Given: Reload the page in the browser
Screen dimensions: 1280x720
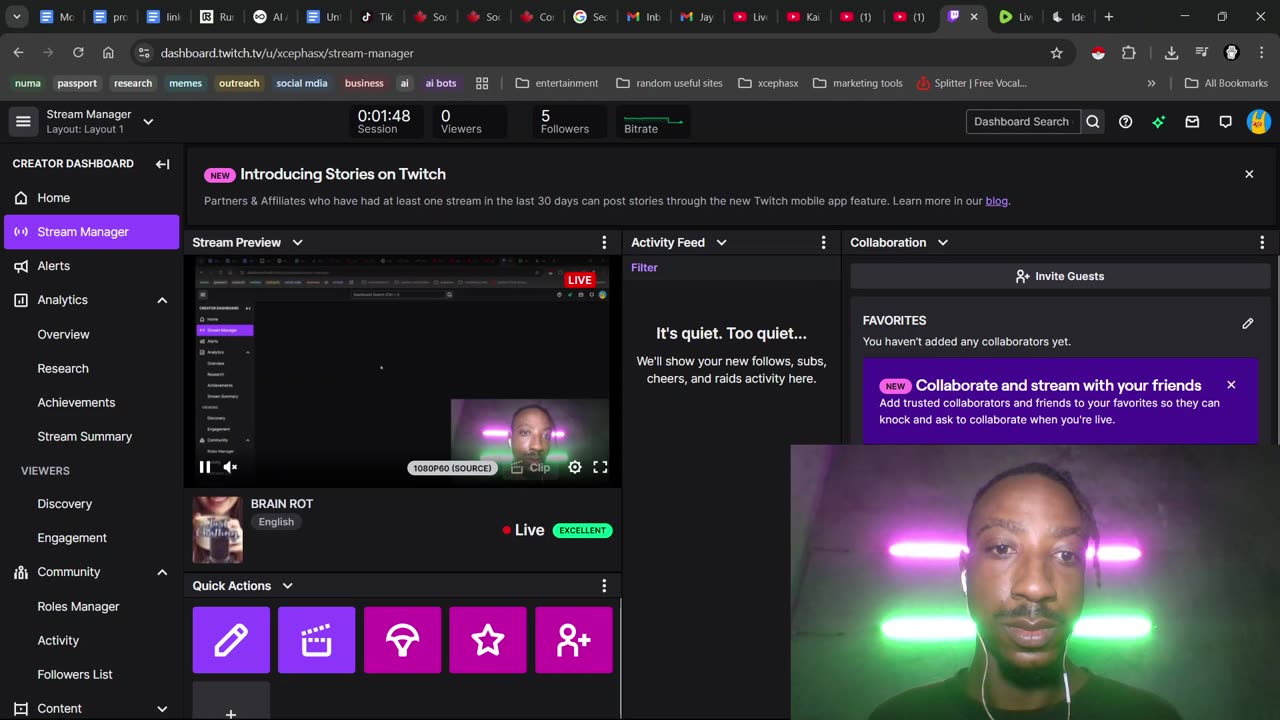Looking at the screenshot, I should tap(78, 53).
